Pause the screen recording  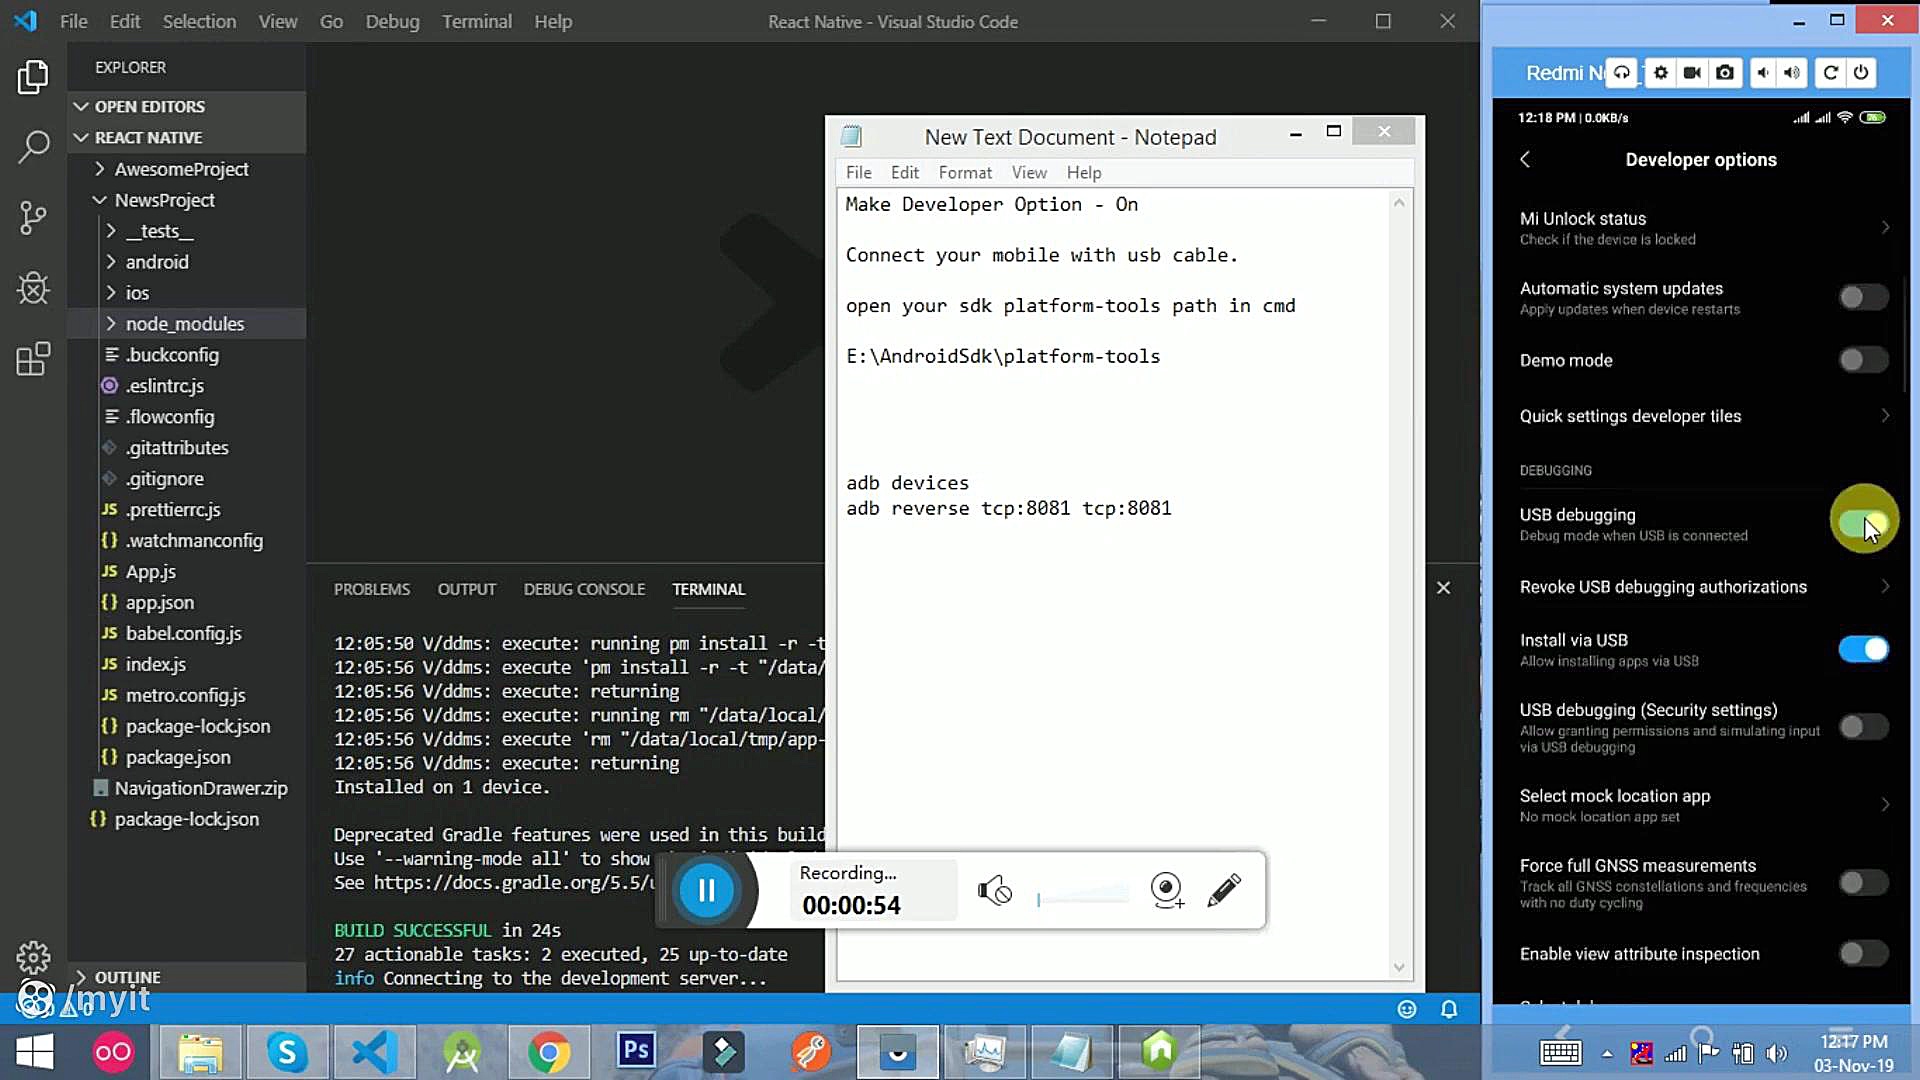click(x=706, y=890)
